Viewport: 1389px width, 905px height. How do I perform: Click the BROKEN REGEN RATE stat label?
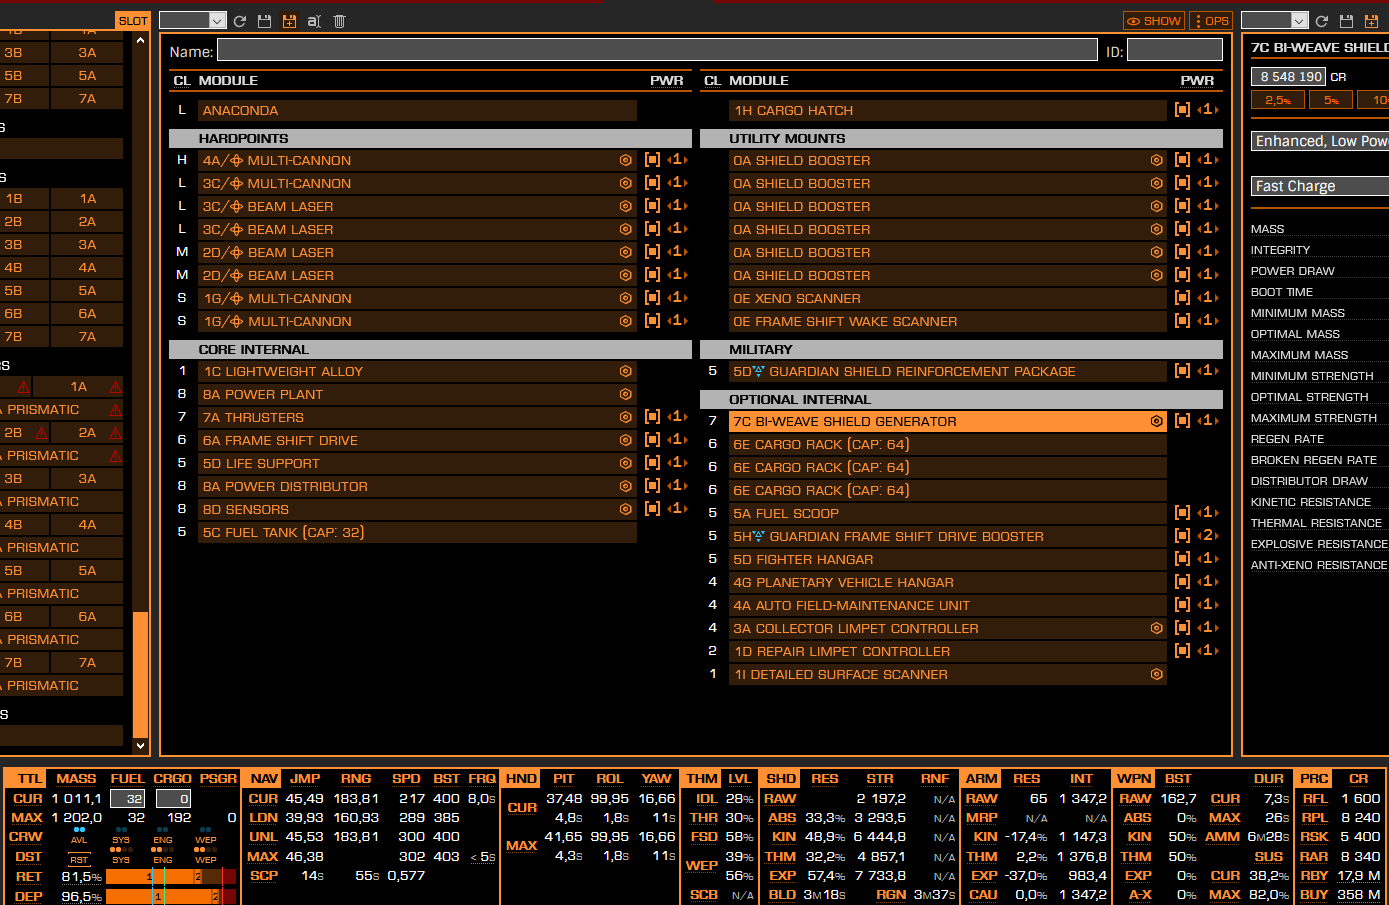pos(1313,460)
